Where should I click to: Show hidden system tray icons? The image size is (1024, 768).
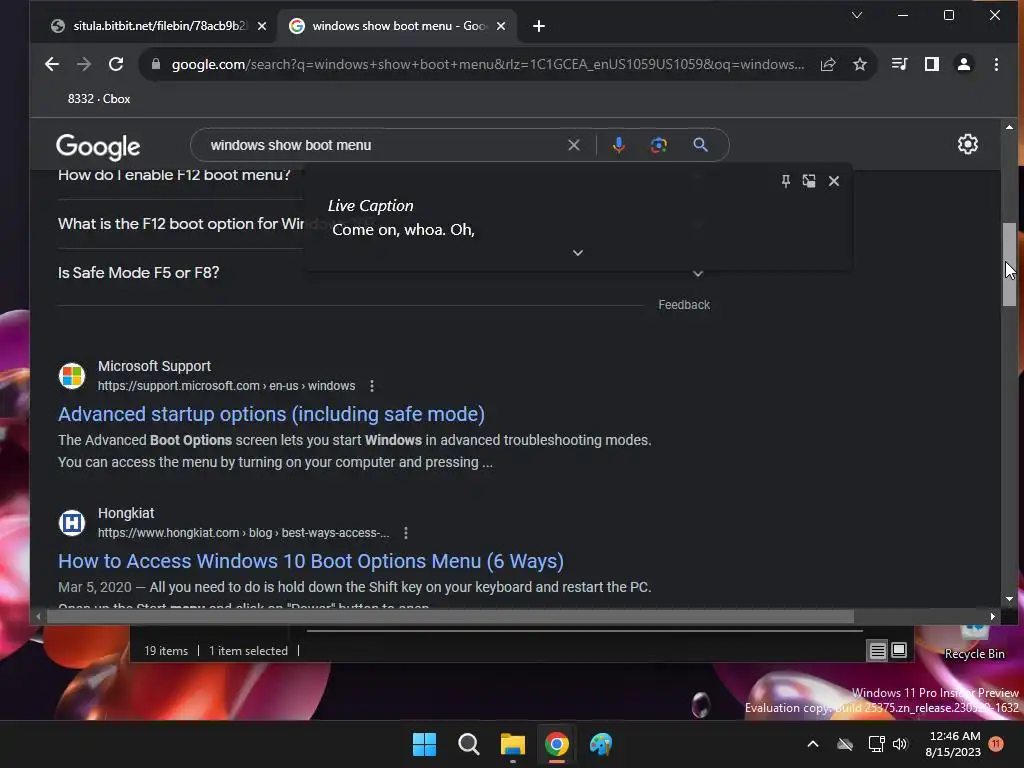813,744
